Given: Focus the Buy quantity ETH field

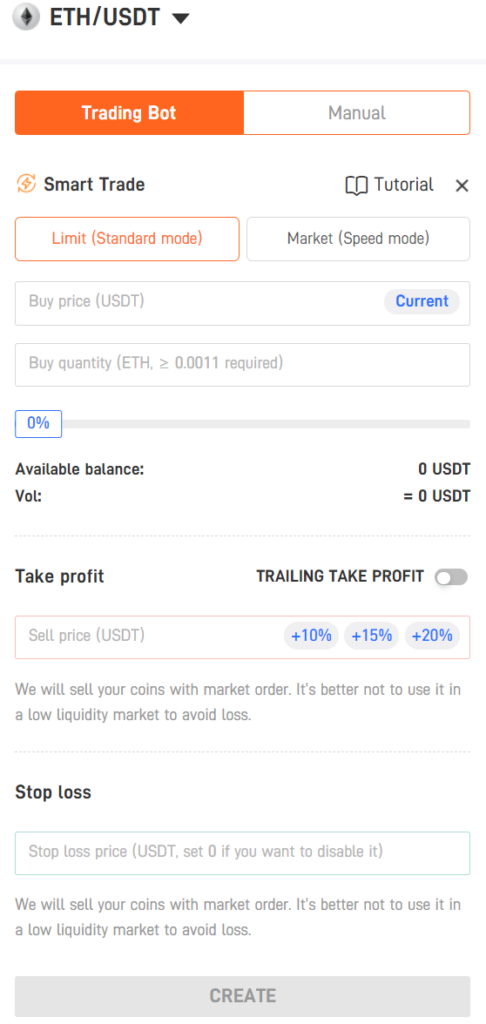Looking at the screenshot, I should tap(242, 364).
